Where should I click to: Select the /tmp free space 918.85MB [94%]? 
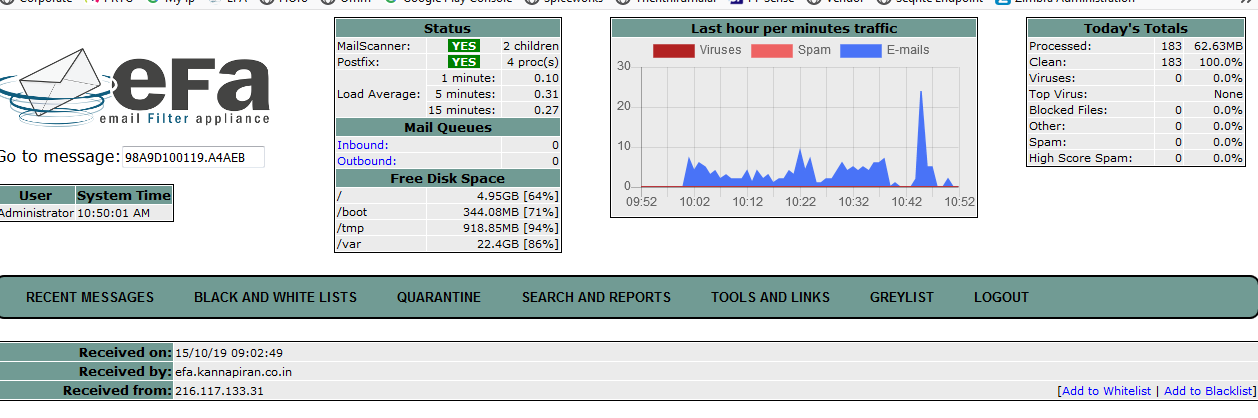coord(510,228)
